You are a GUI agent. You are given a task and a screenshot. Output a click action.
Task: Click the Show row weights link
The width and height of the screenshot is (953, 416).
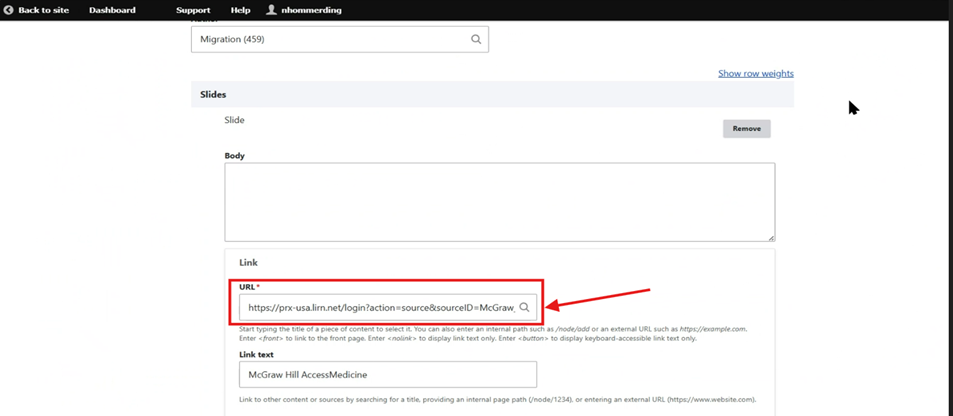click(755, 73)
